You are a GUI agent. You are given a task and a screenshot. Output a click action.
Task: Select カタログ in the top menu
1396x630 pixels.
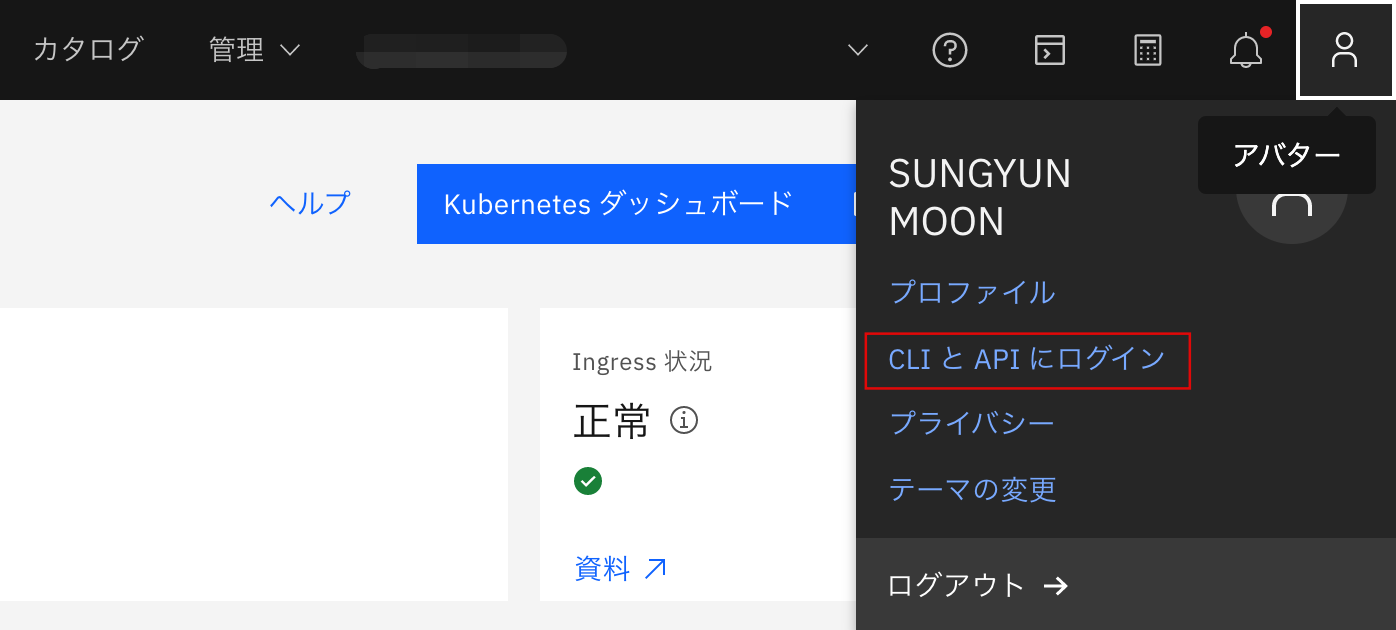88,47
